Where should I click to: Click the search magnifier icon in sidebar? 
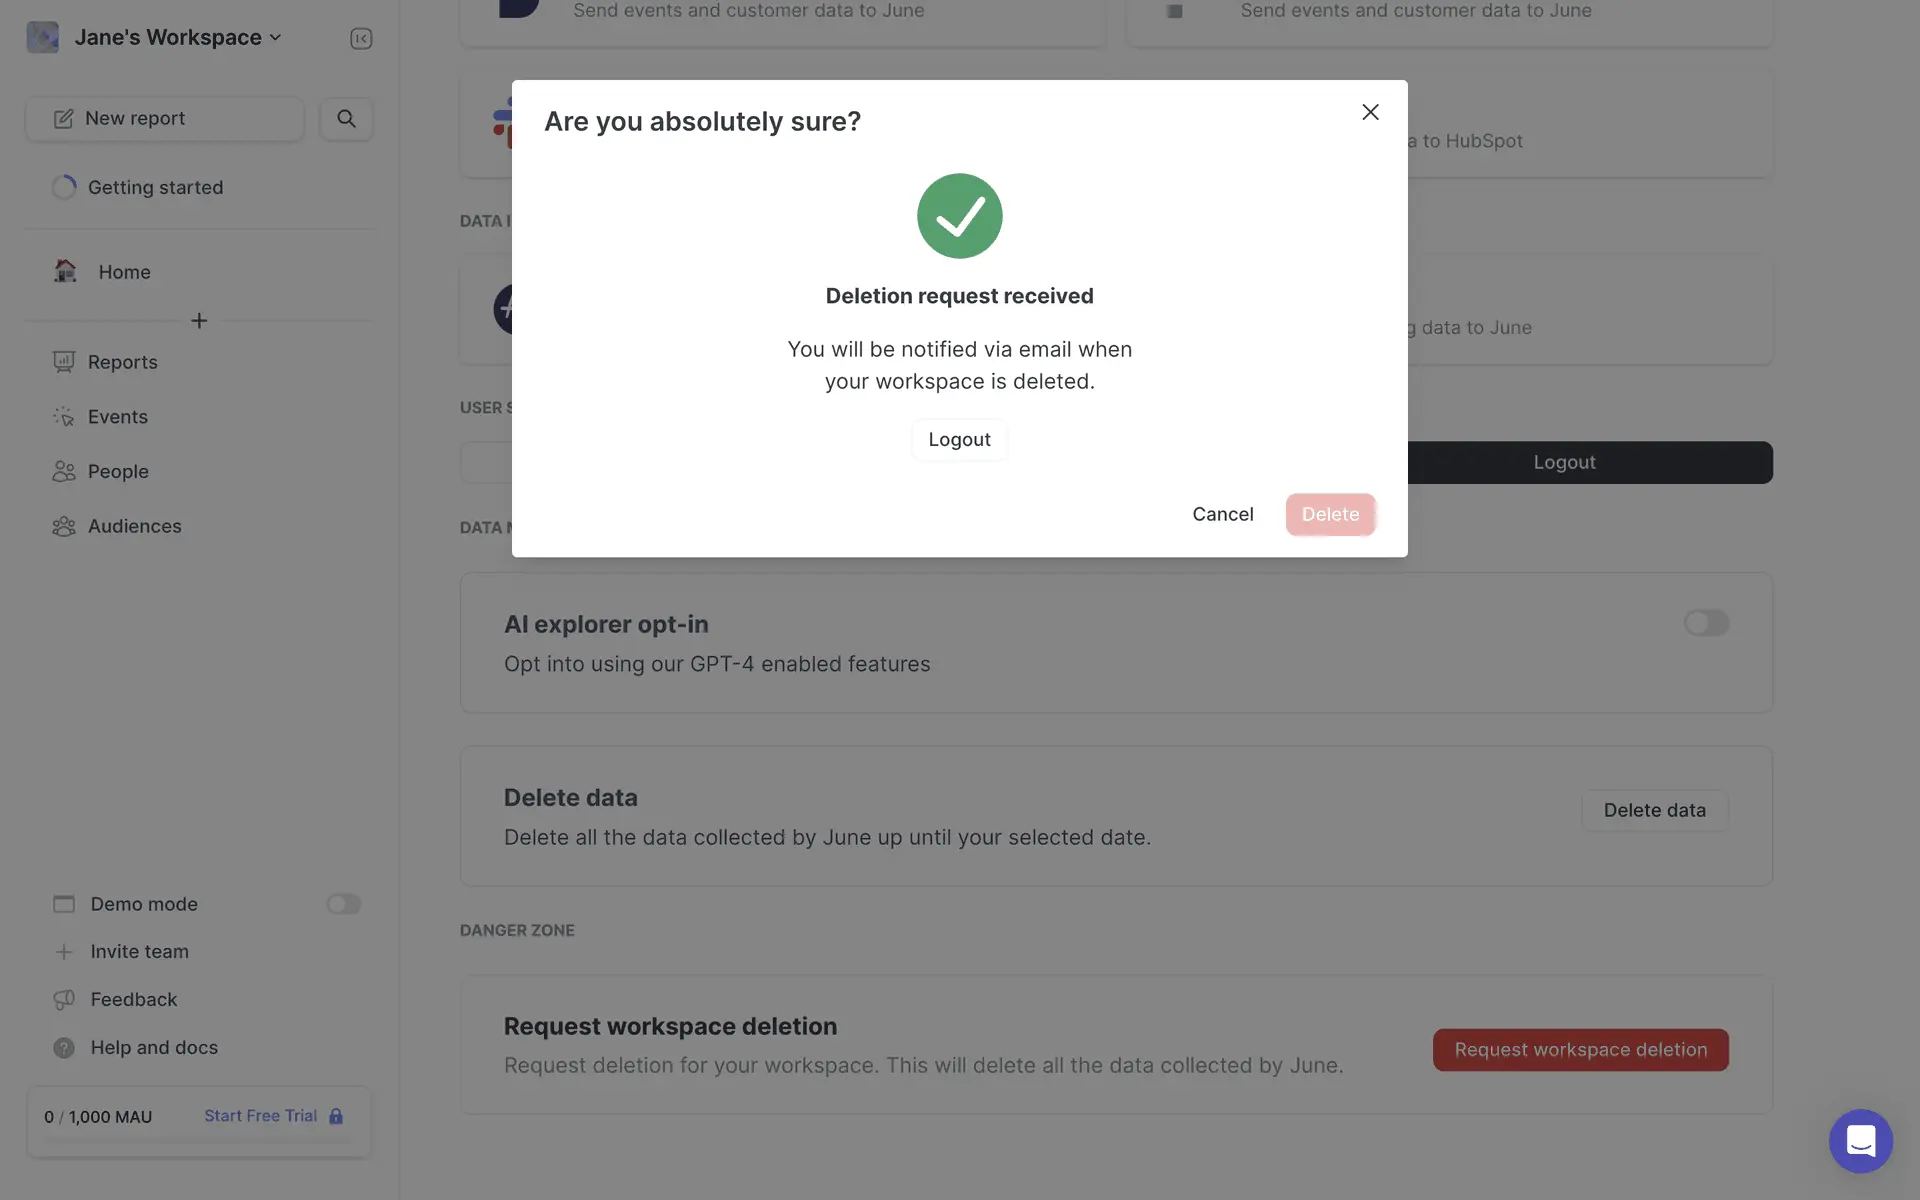click(x=346, y=119)
